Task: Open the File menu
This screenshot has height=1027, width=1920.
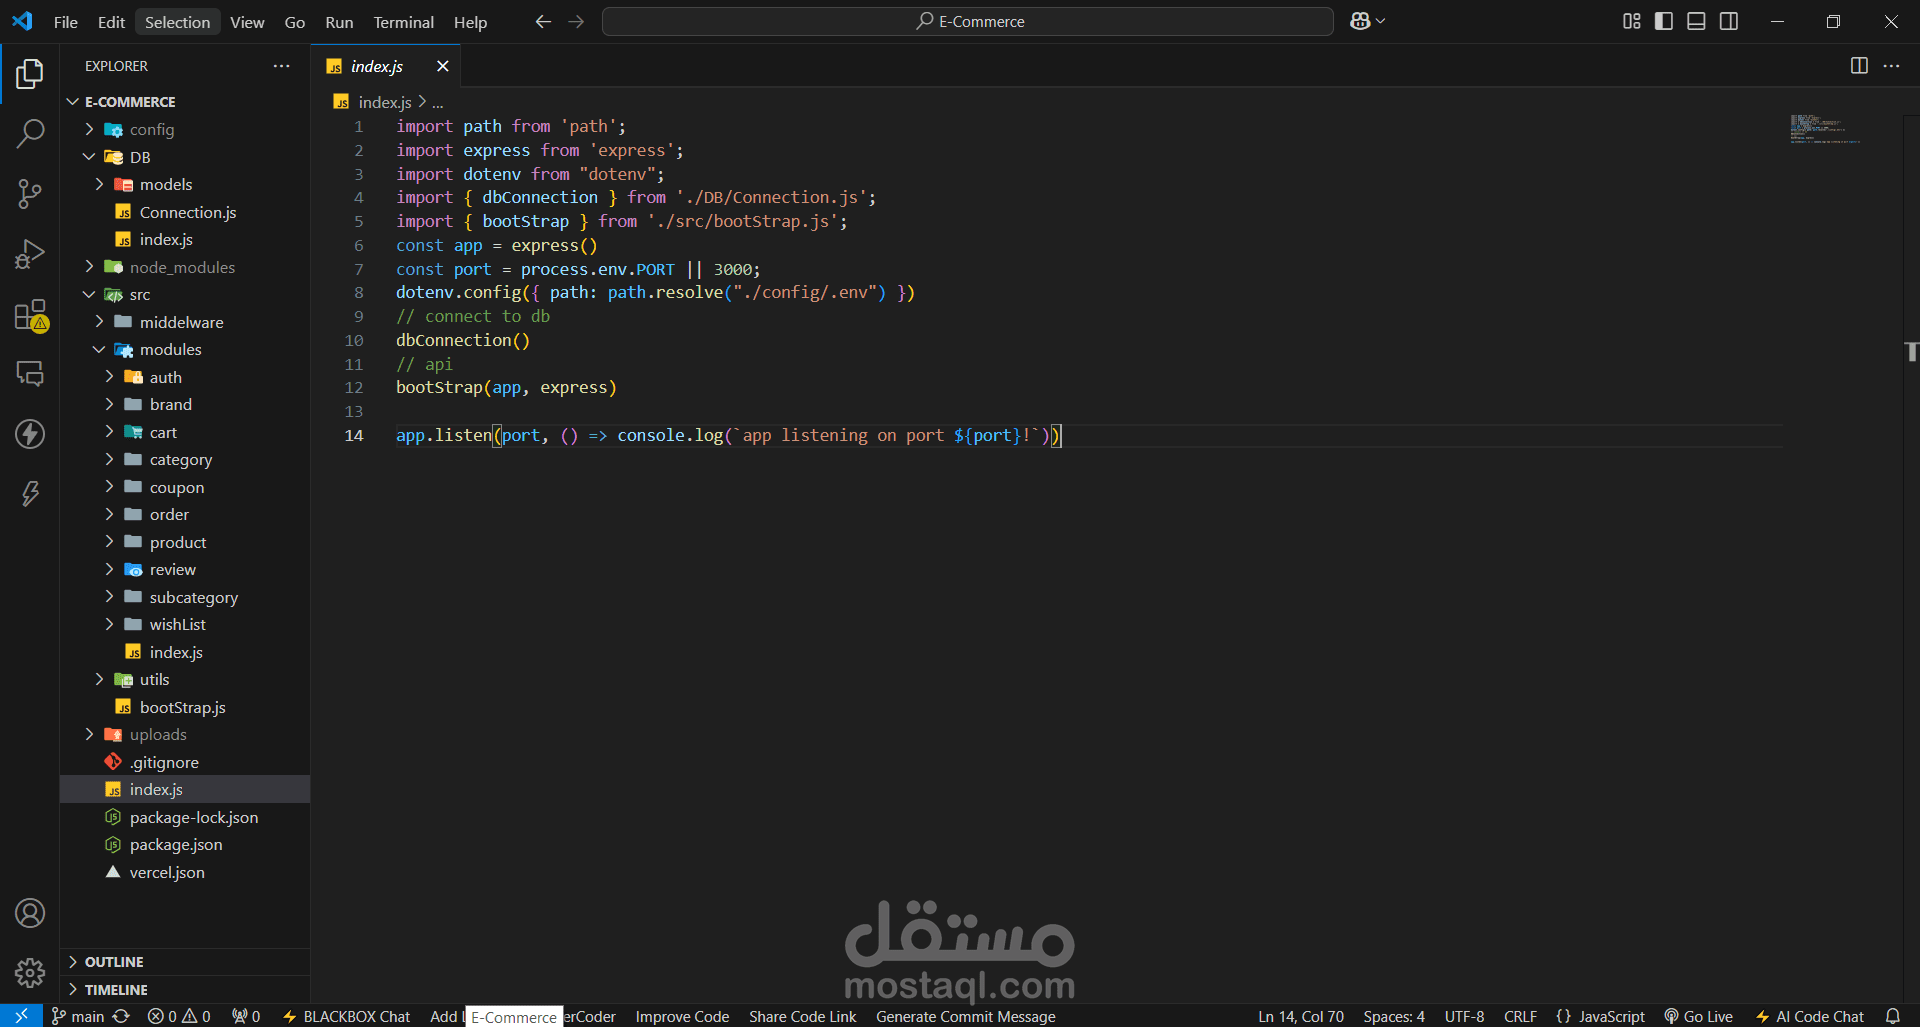Action: 66,22
